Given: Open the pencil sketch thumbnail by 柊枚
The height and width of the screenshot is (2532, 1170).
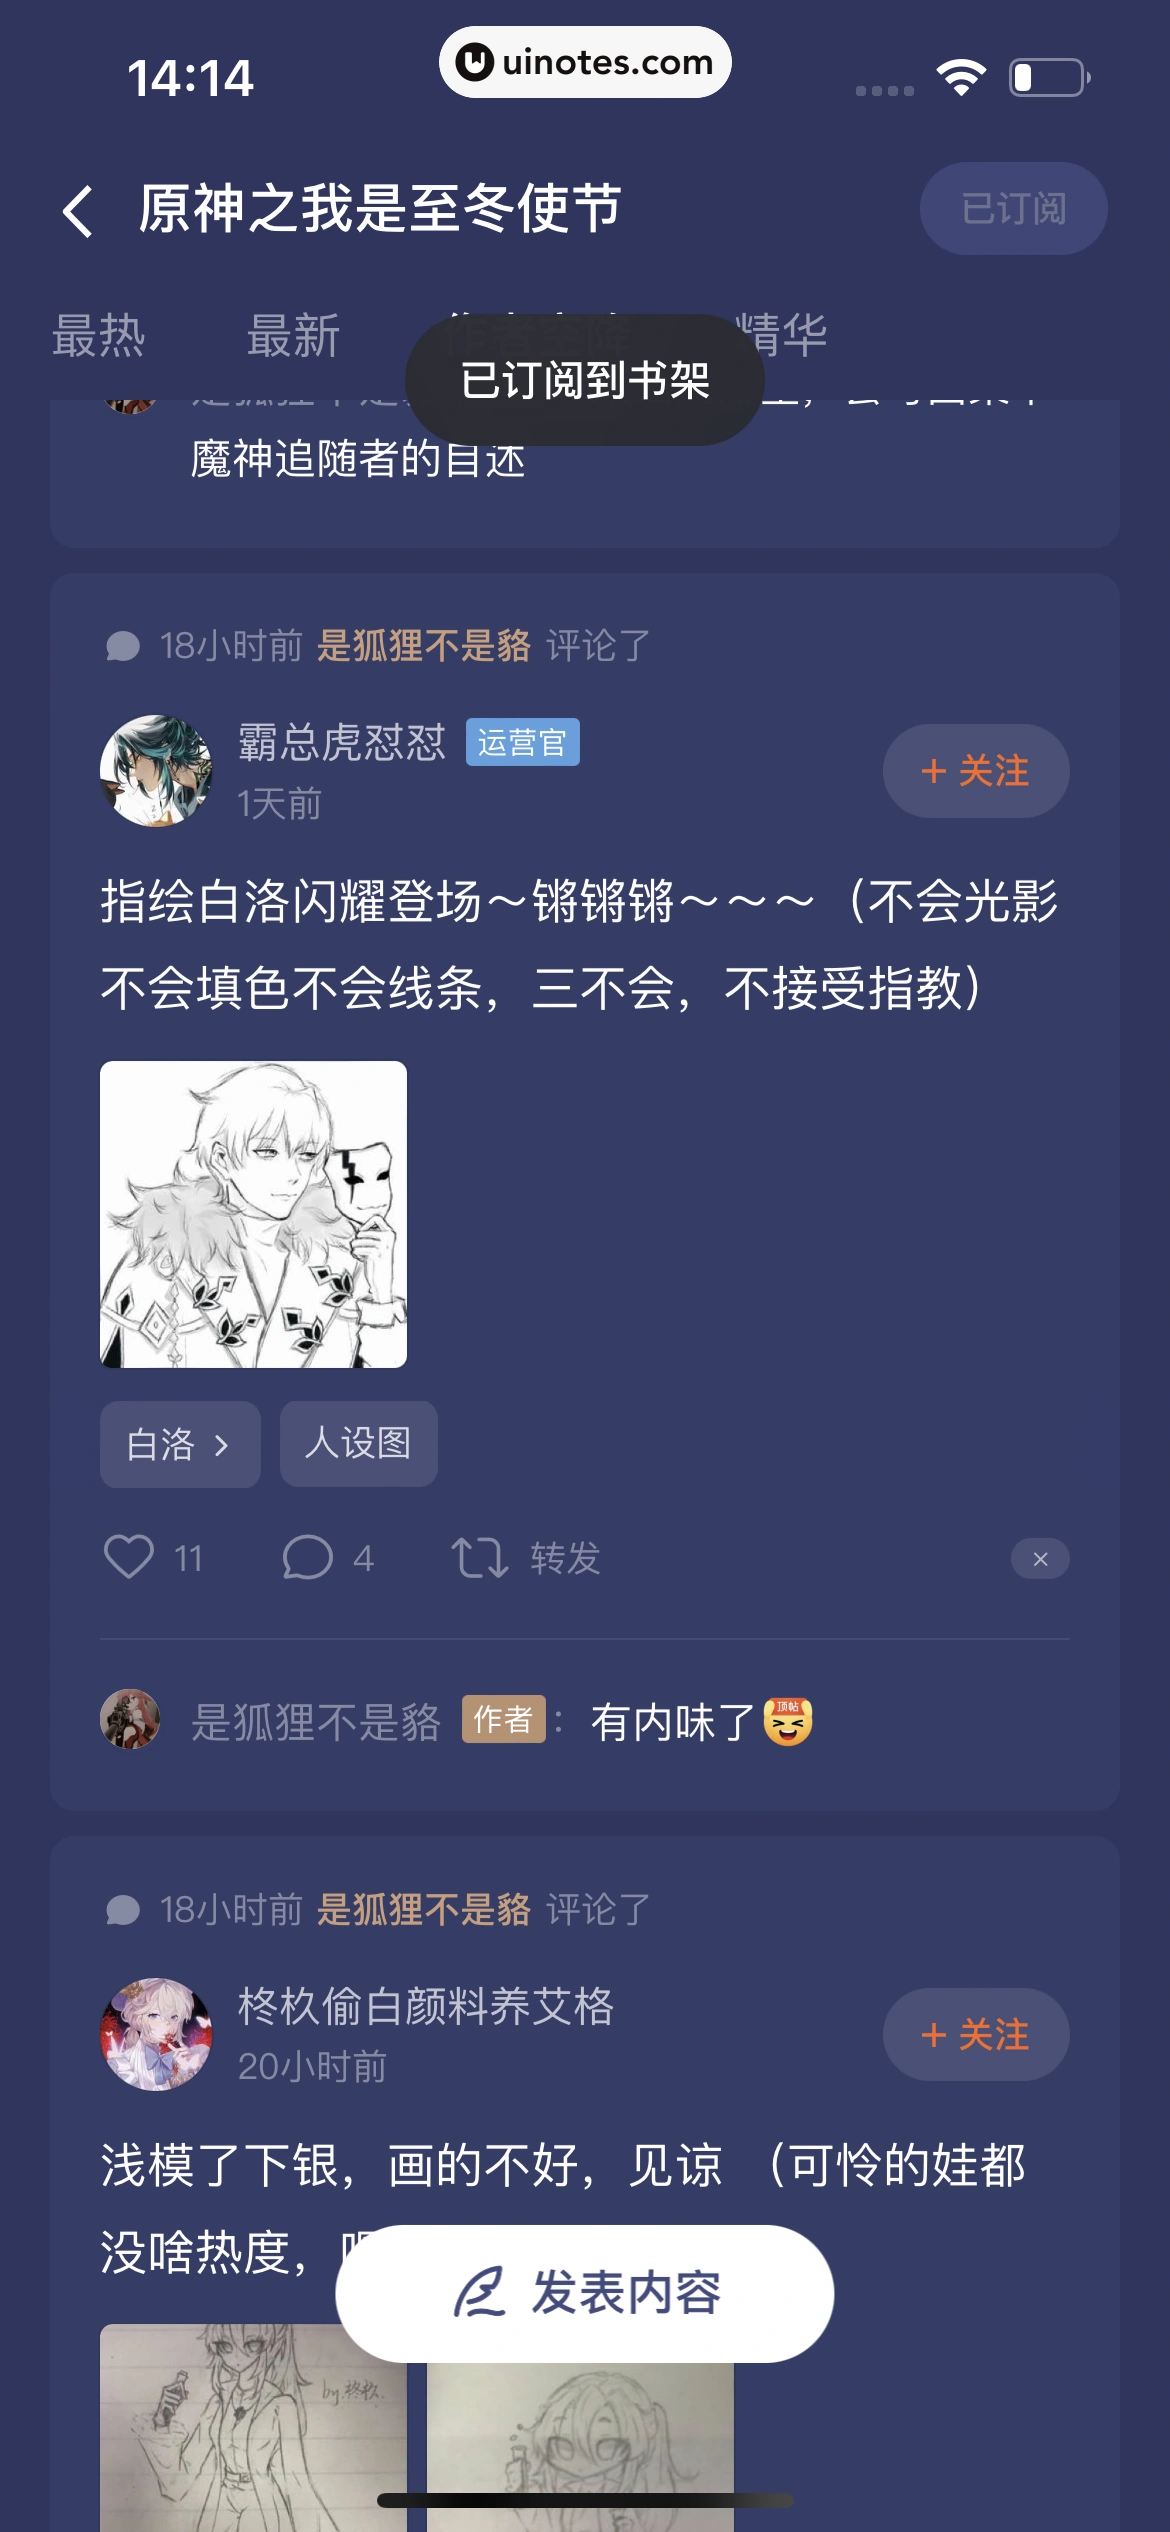Looking at the screenshot, I should point(253,2428).
